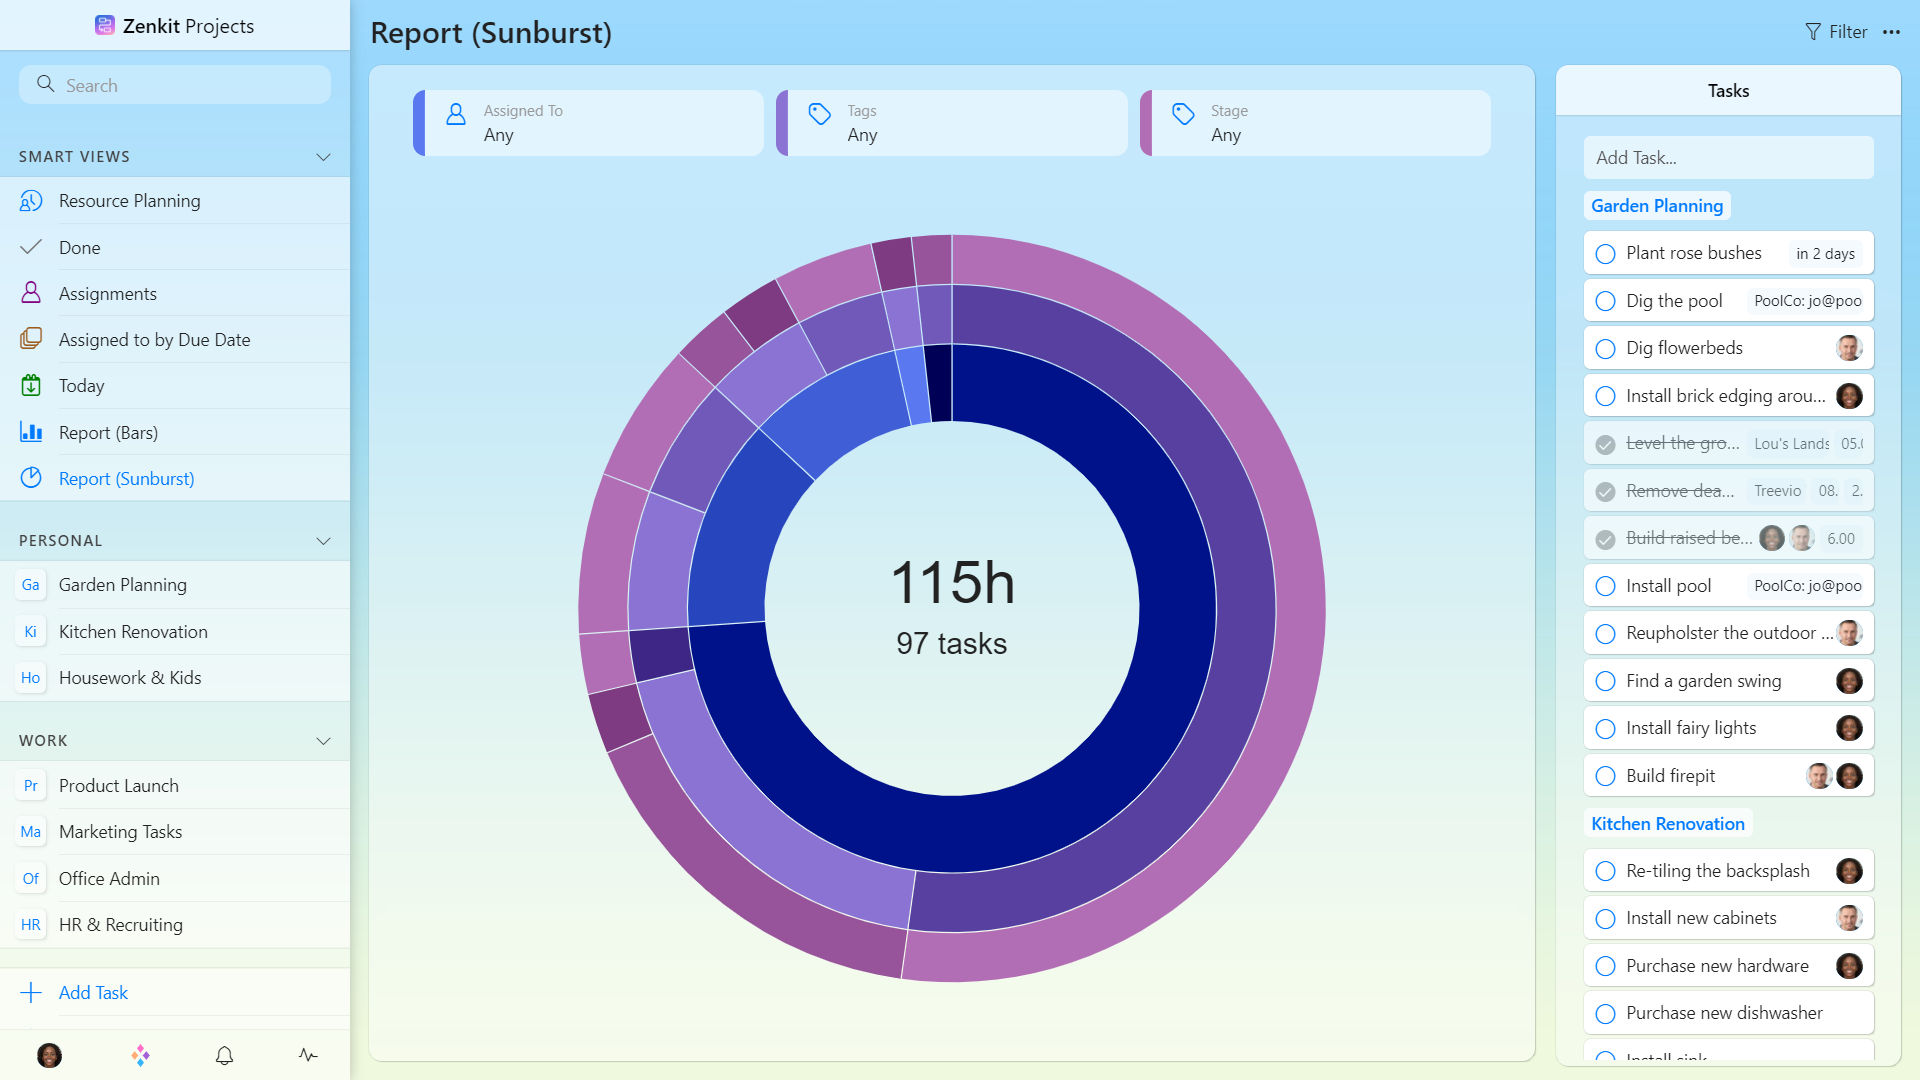1920x1080 pixels.
Task: Click the notifications bell icon
Action: click(x=224, y=1055)
